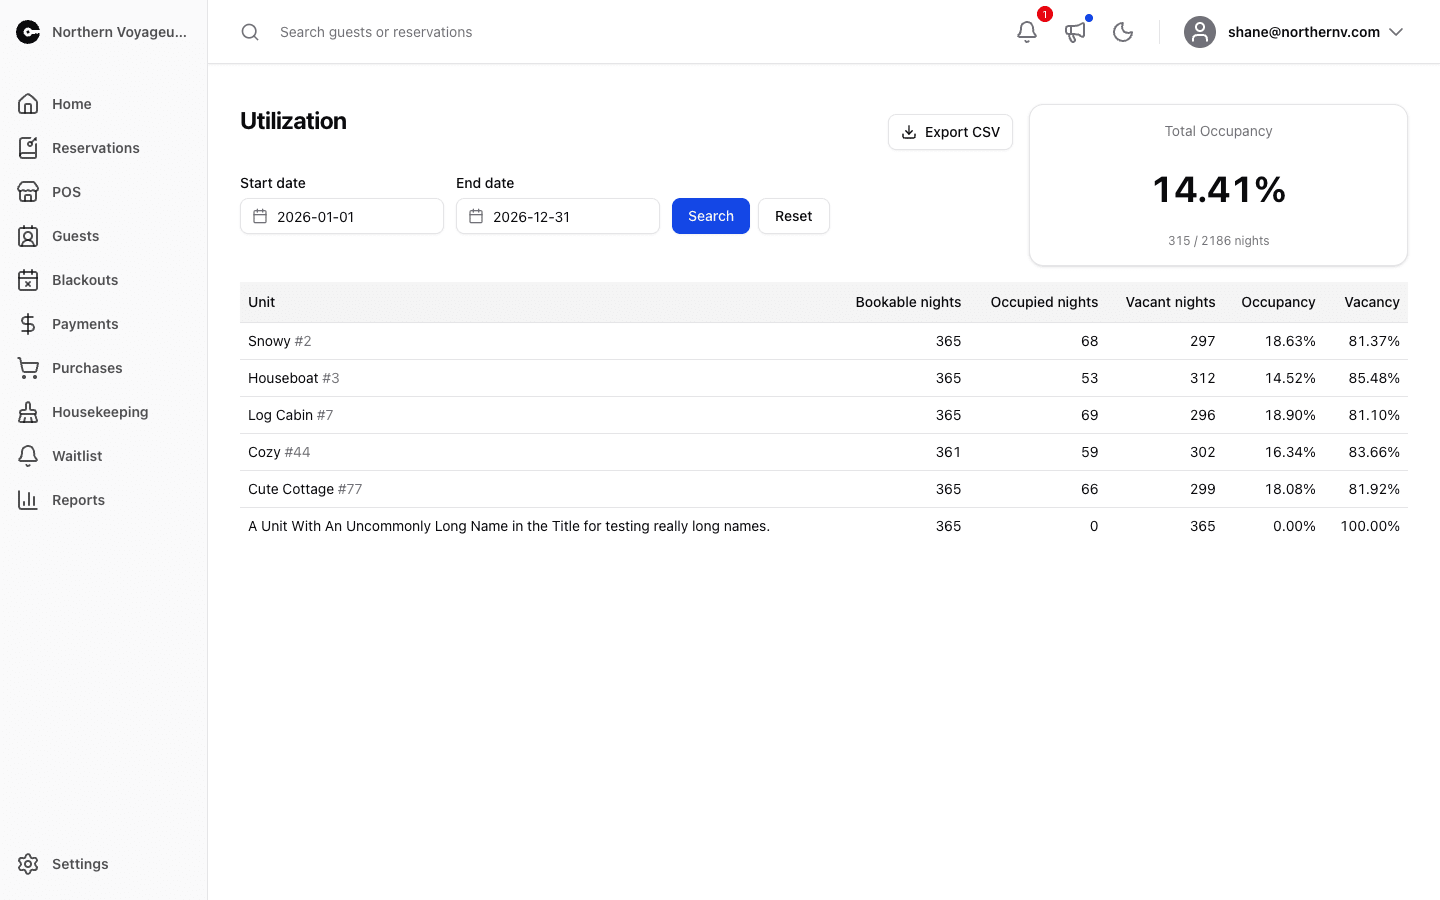Open Settings from the sidebar
The height and width of the screenshot is (900, 1440).
tap(104, 864)
